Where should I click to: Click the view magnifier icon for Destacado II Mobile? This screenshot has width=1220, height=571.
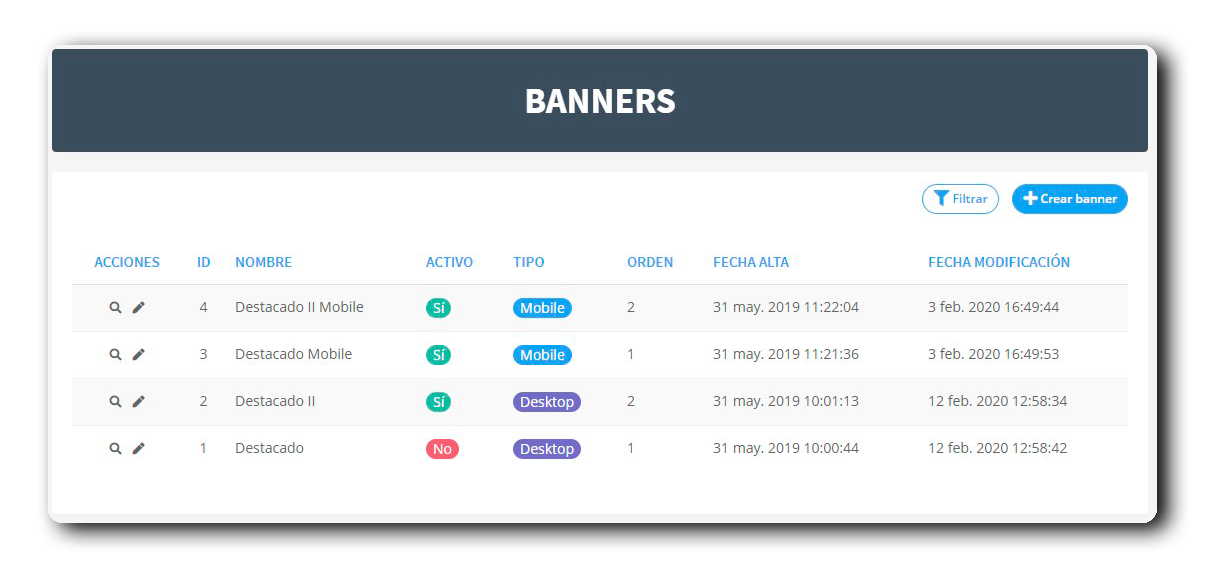(x=115, y=308)
